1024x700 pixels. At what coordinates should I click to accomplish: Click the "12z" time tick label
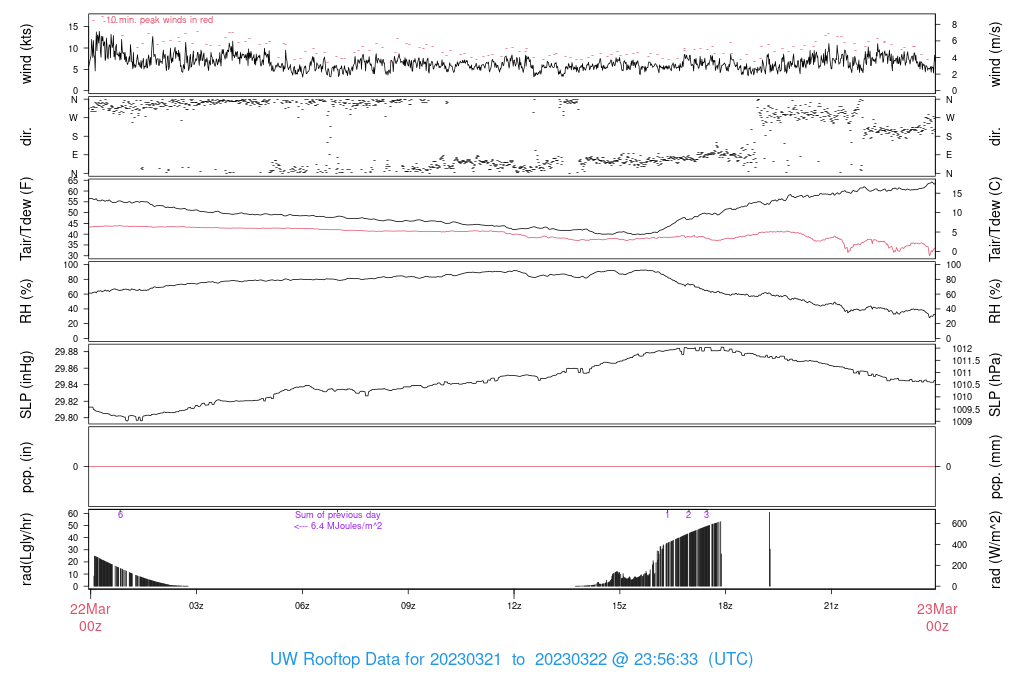(x=514, y=606)
